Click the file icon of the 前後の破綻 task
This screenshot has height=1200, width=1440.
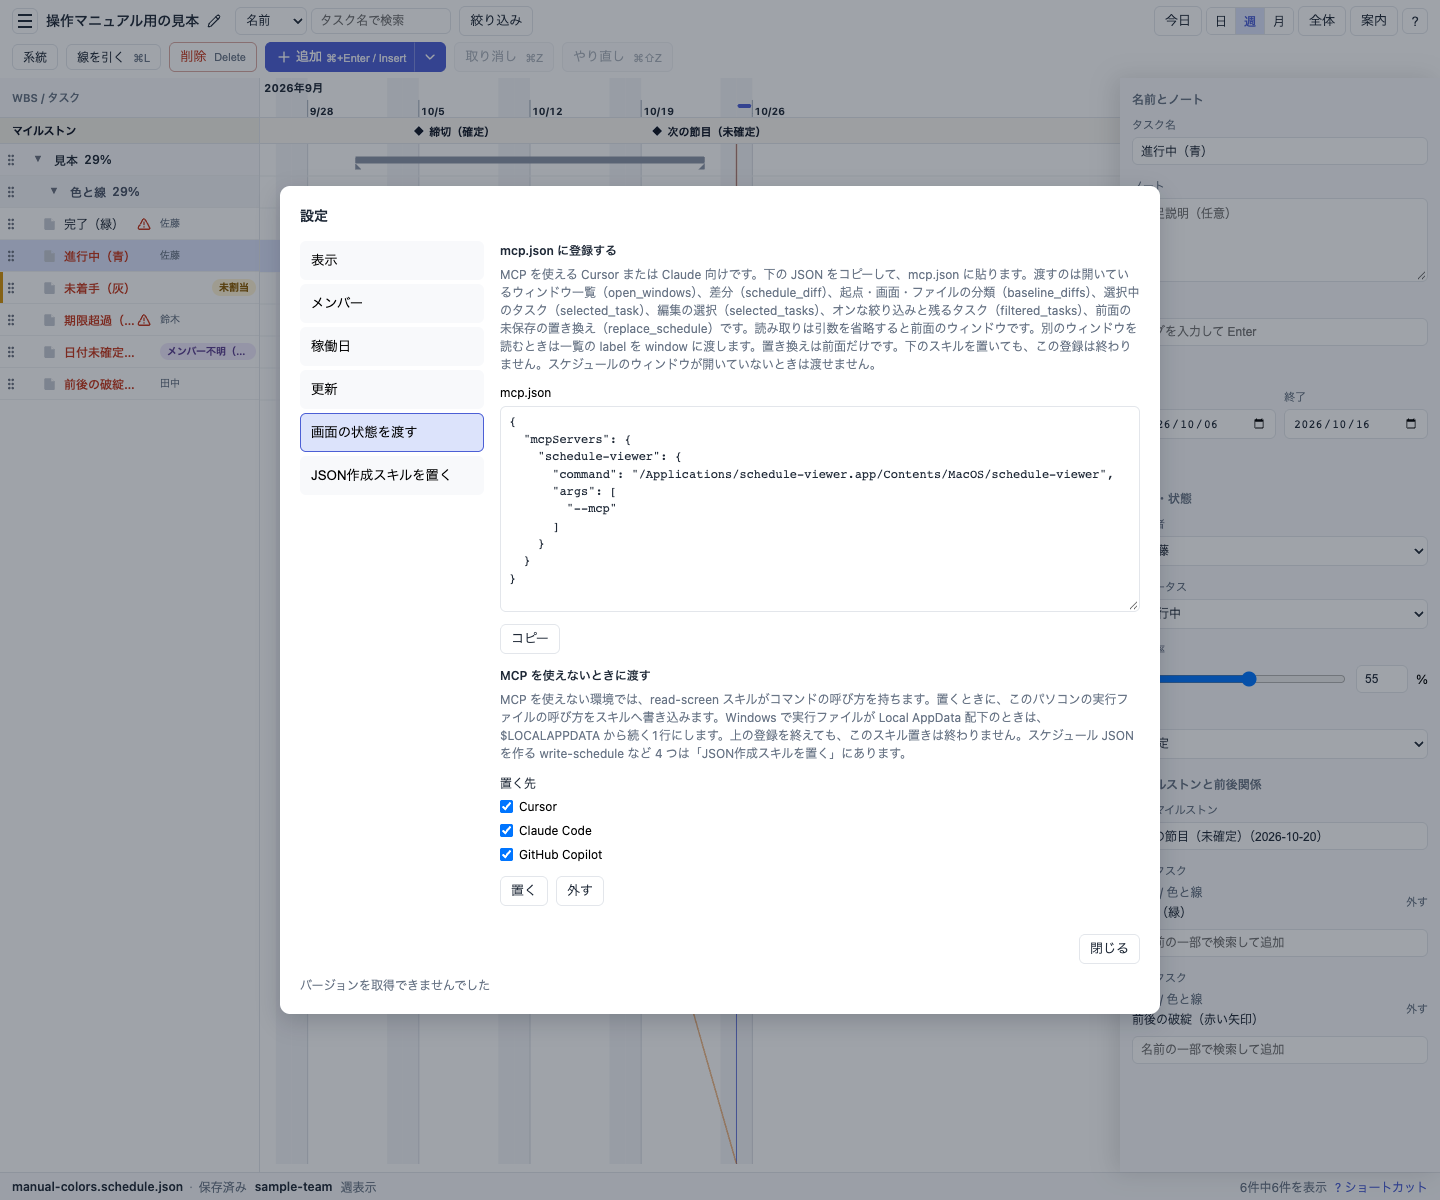pyautogui.click(x=49, y=384)
